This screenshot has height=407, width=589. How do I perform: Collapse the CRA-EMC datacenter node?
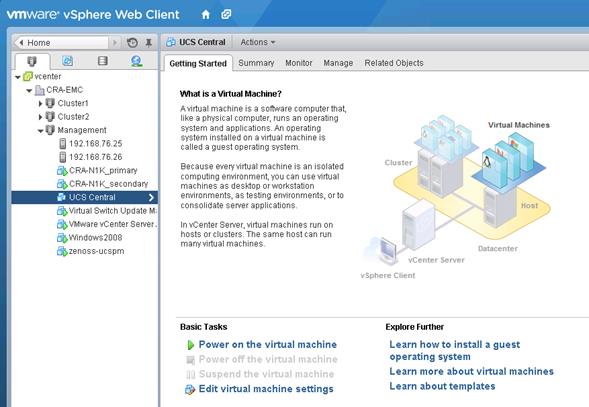(x=29, y=91)
